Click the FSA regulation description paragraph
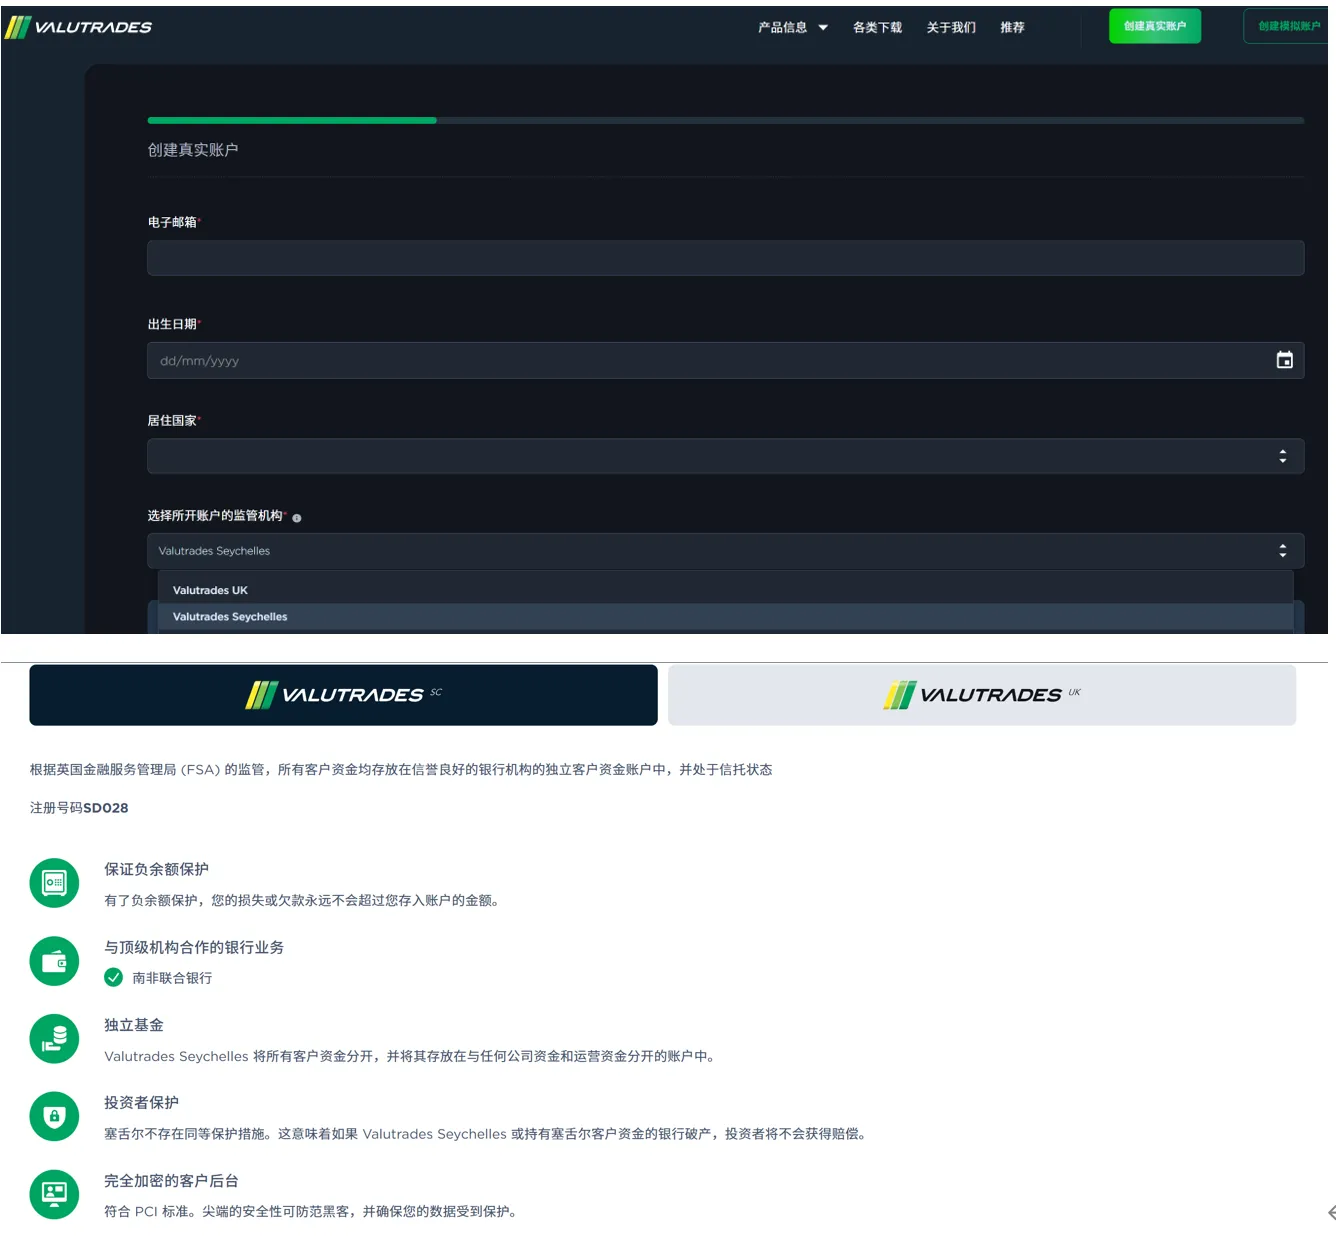 pyautogui.click(x=401, y=769)
